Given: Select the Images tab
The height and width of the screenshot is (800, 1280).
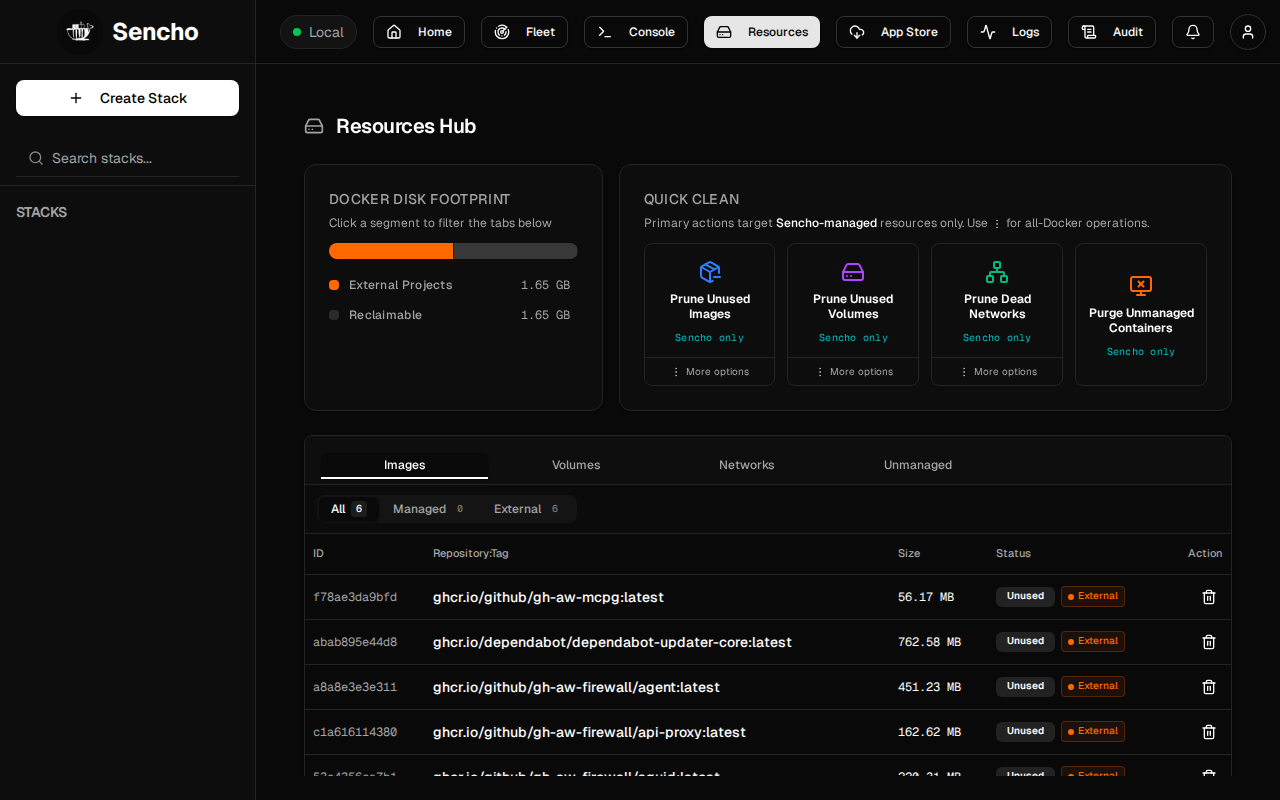Looking at the screenshot, I should [x=405, y=465].
